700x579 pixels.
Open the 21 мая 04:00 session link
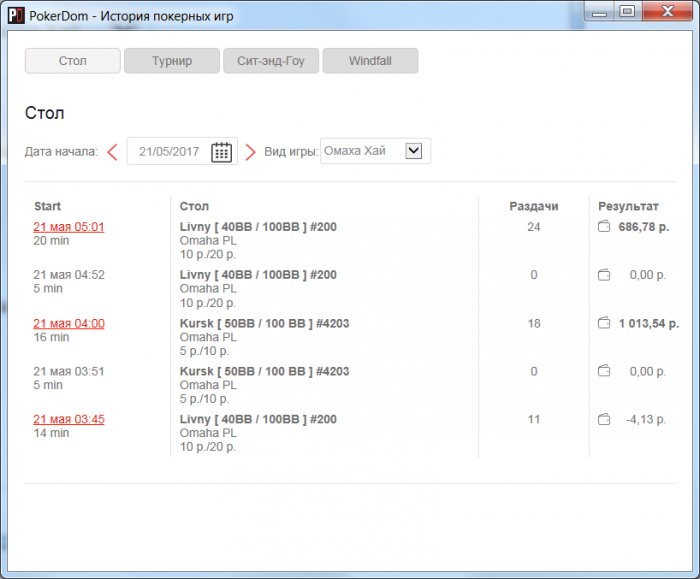coord(69,323)
